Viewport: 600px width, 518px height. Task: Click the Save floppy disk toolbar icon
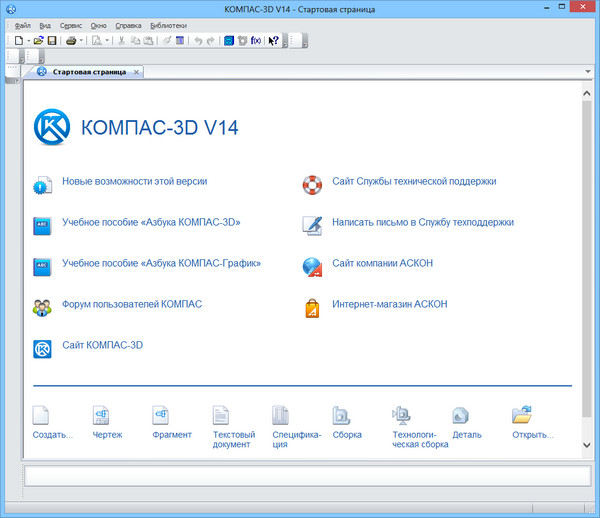pyautogui.click(x=52, y=40)
